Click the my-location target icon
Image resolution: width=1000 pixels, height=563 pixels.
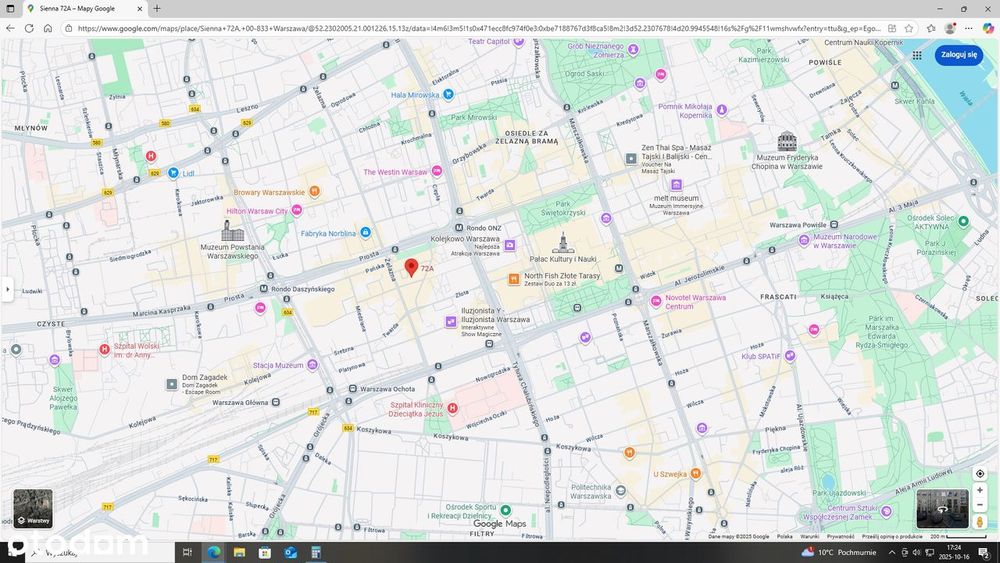click(x=980, y=474)
